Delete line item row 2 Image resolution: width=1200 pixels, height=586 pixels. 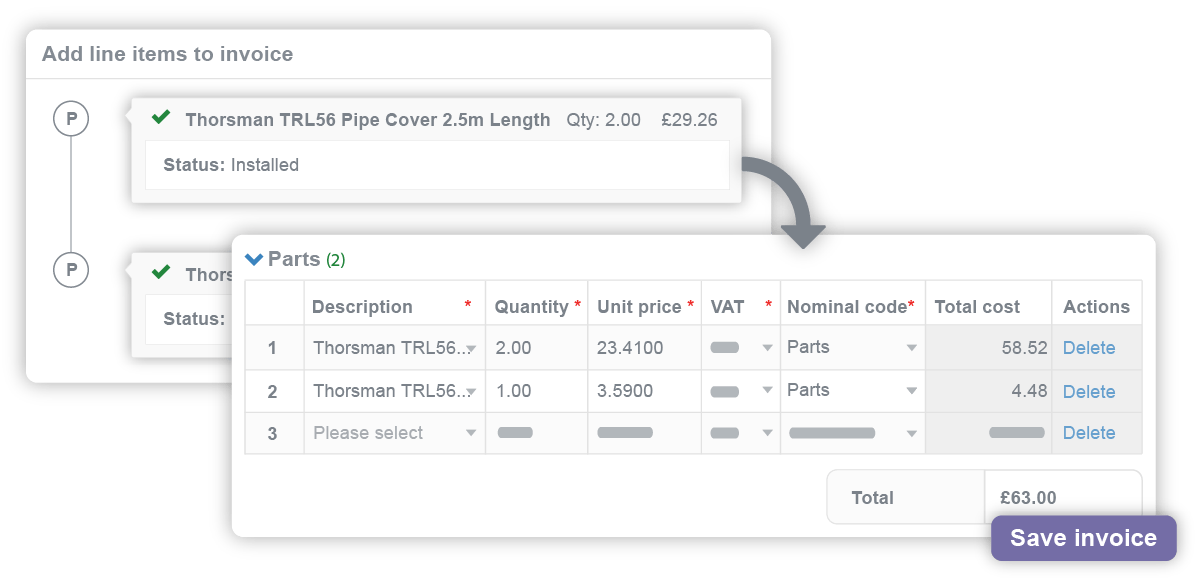(1089, 390)
